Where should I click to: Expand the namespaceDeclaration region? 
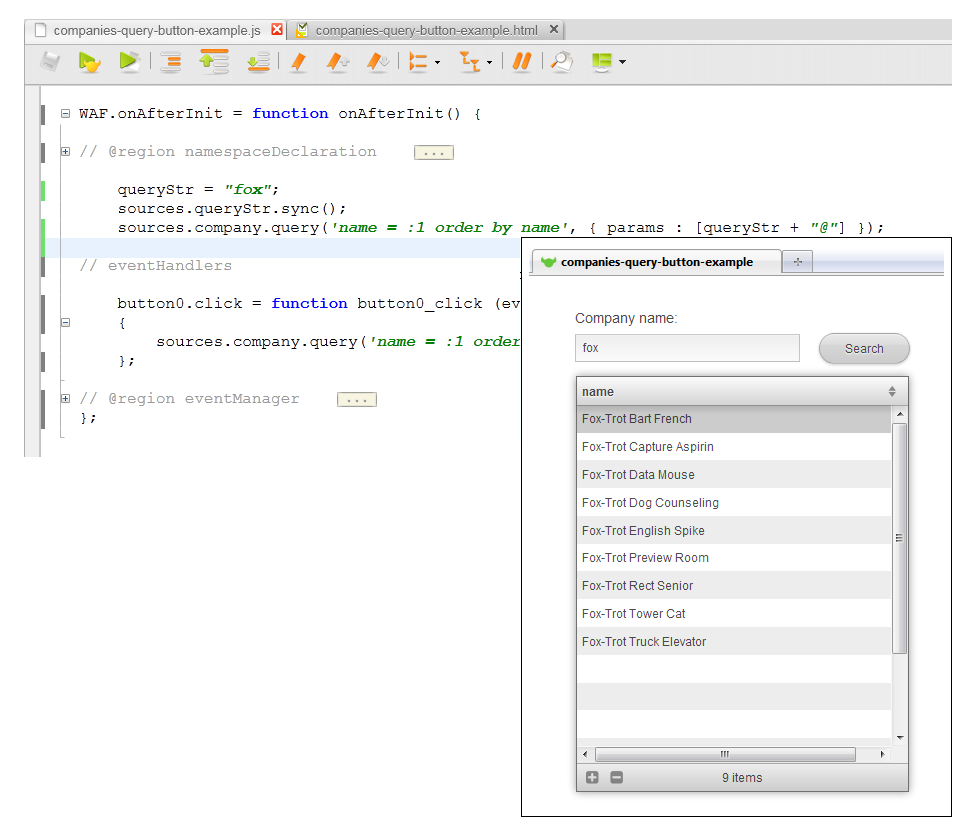tap(66, 152)
